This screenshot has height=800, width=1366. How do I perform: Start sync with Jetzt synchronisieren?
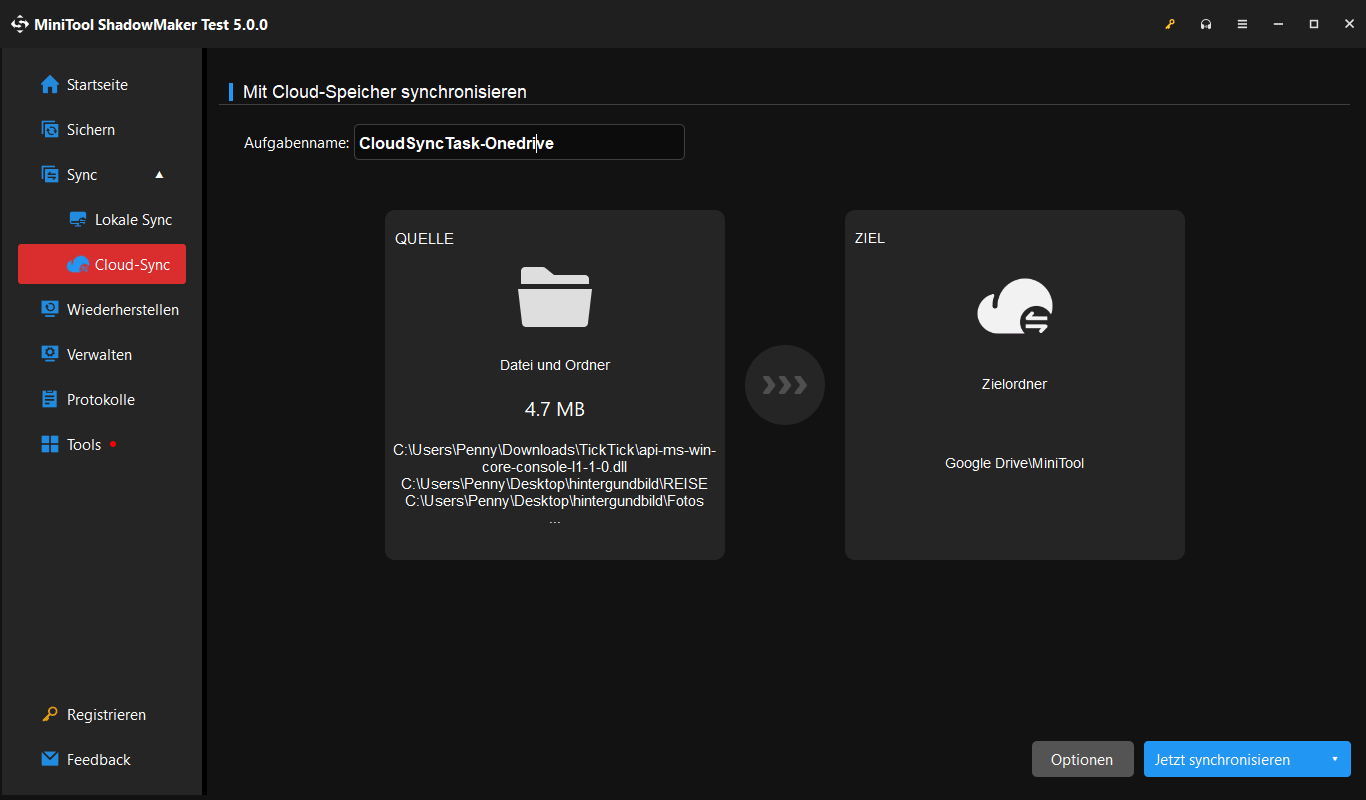pyautogui.click(x=1222, y=760)
